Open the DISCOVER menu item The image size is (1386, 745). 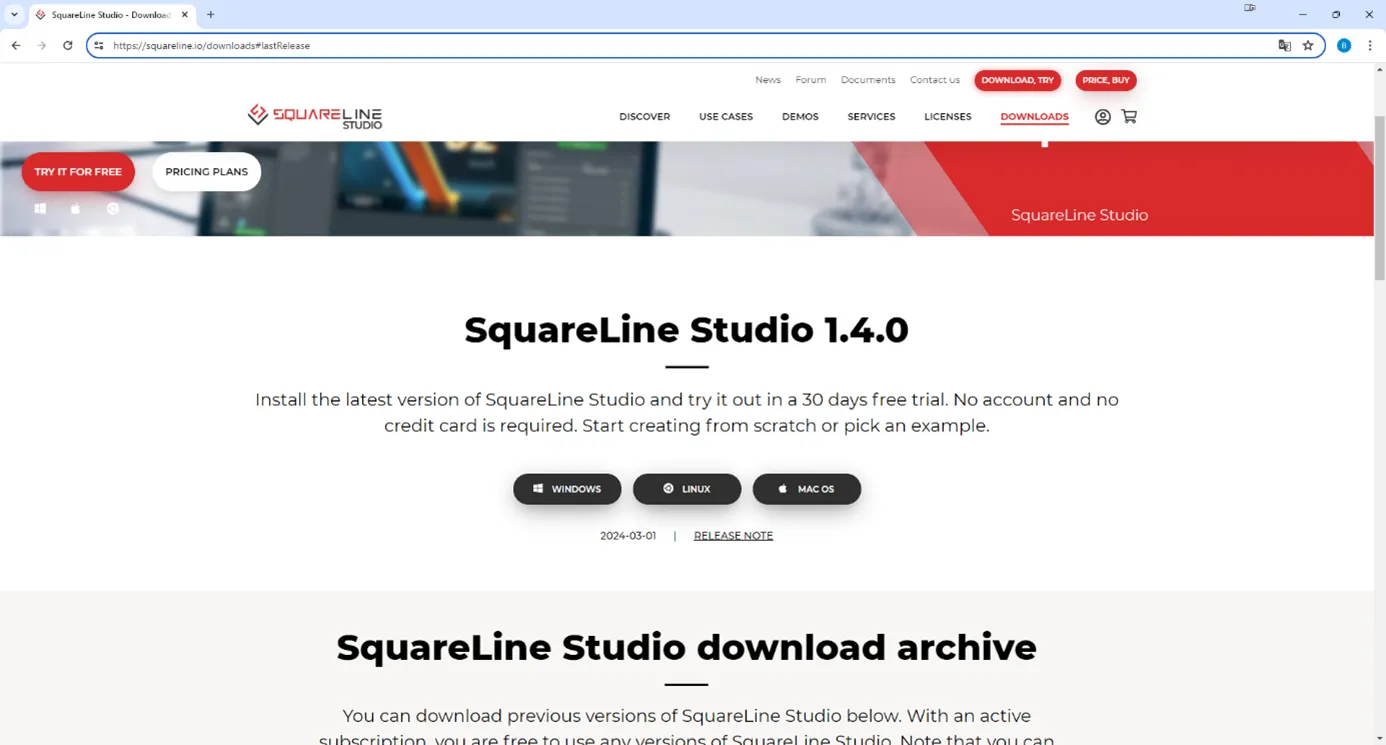click(644, 117)
